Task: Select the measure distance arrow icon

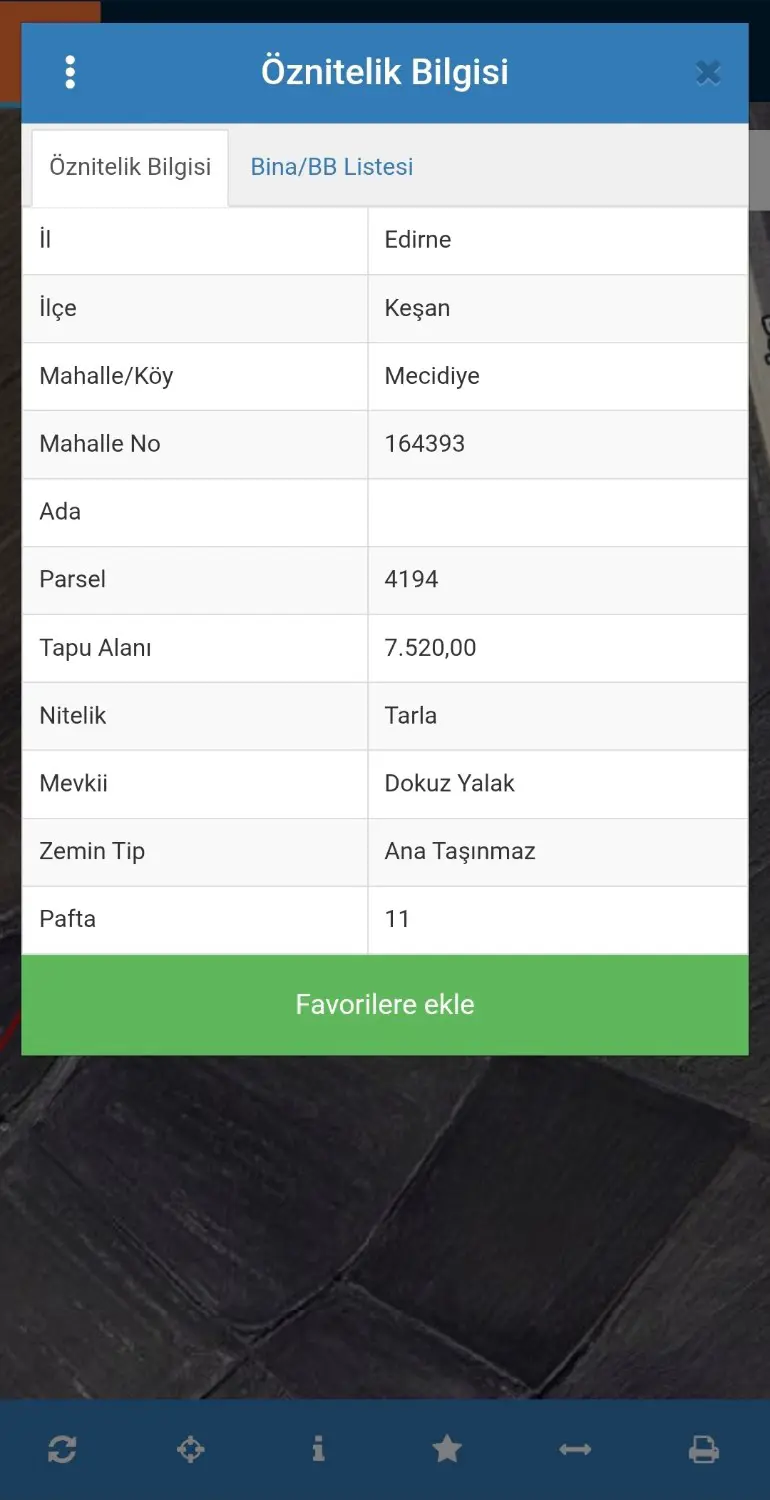Action: click(575, 1449)
